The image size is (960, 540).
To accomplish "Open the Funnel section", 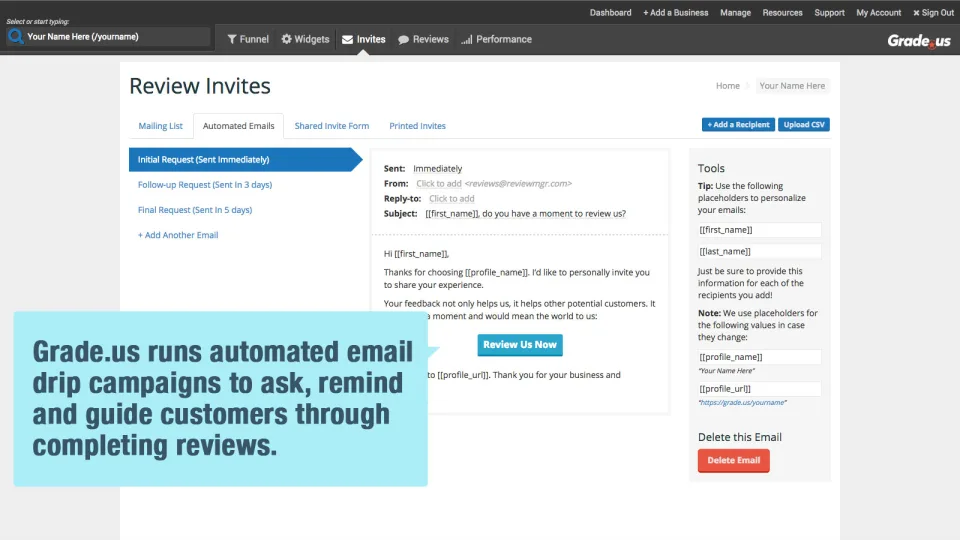I will coord(248,39).
